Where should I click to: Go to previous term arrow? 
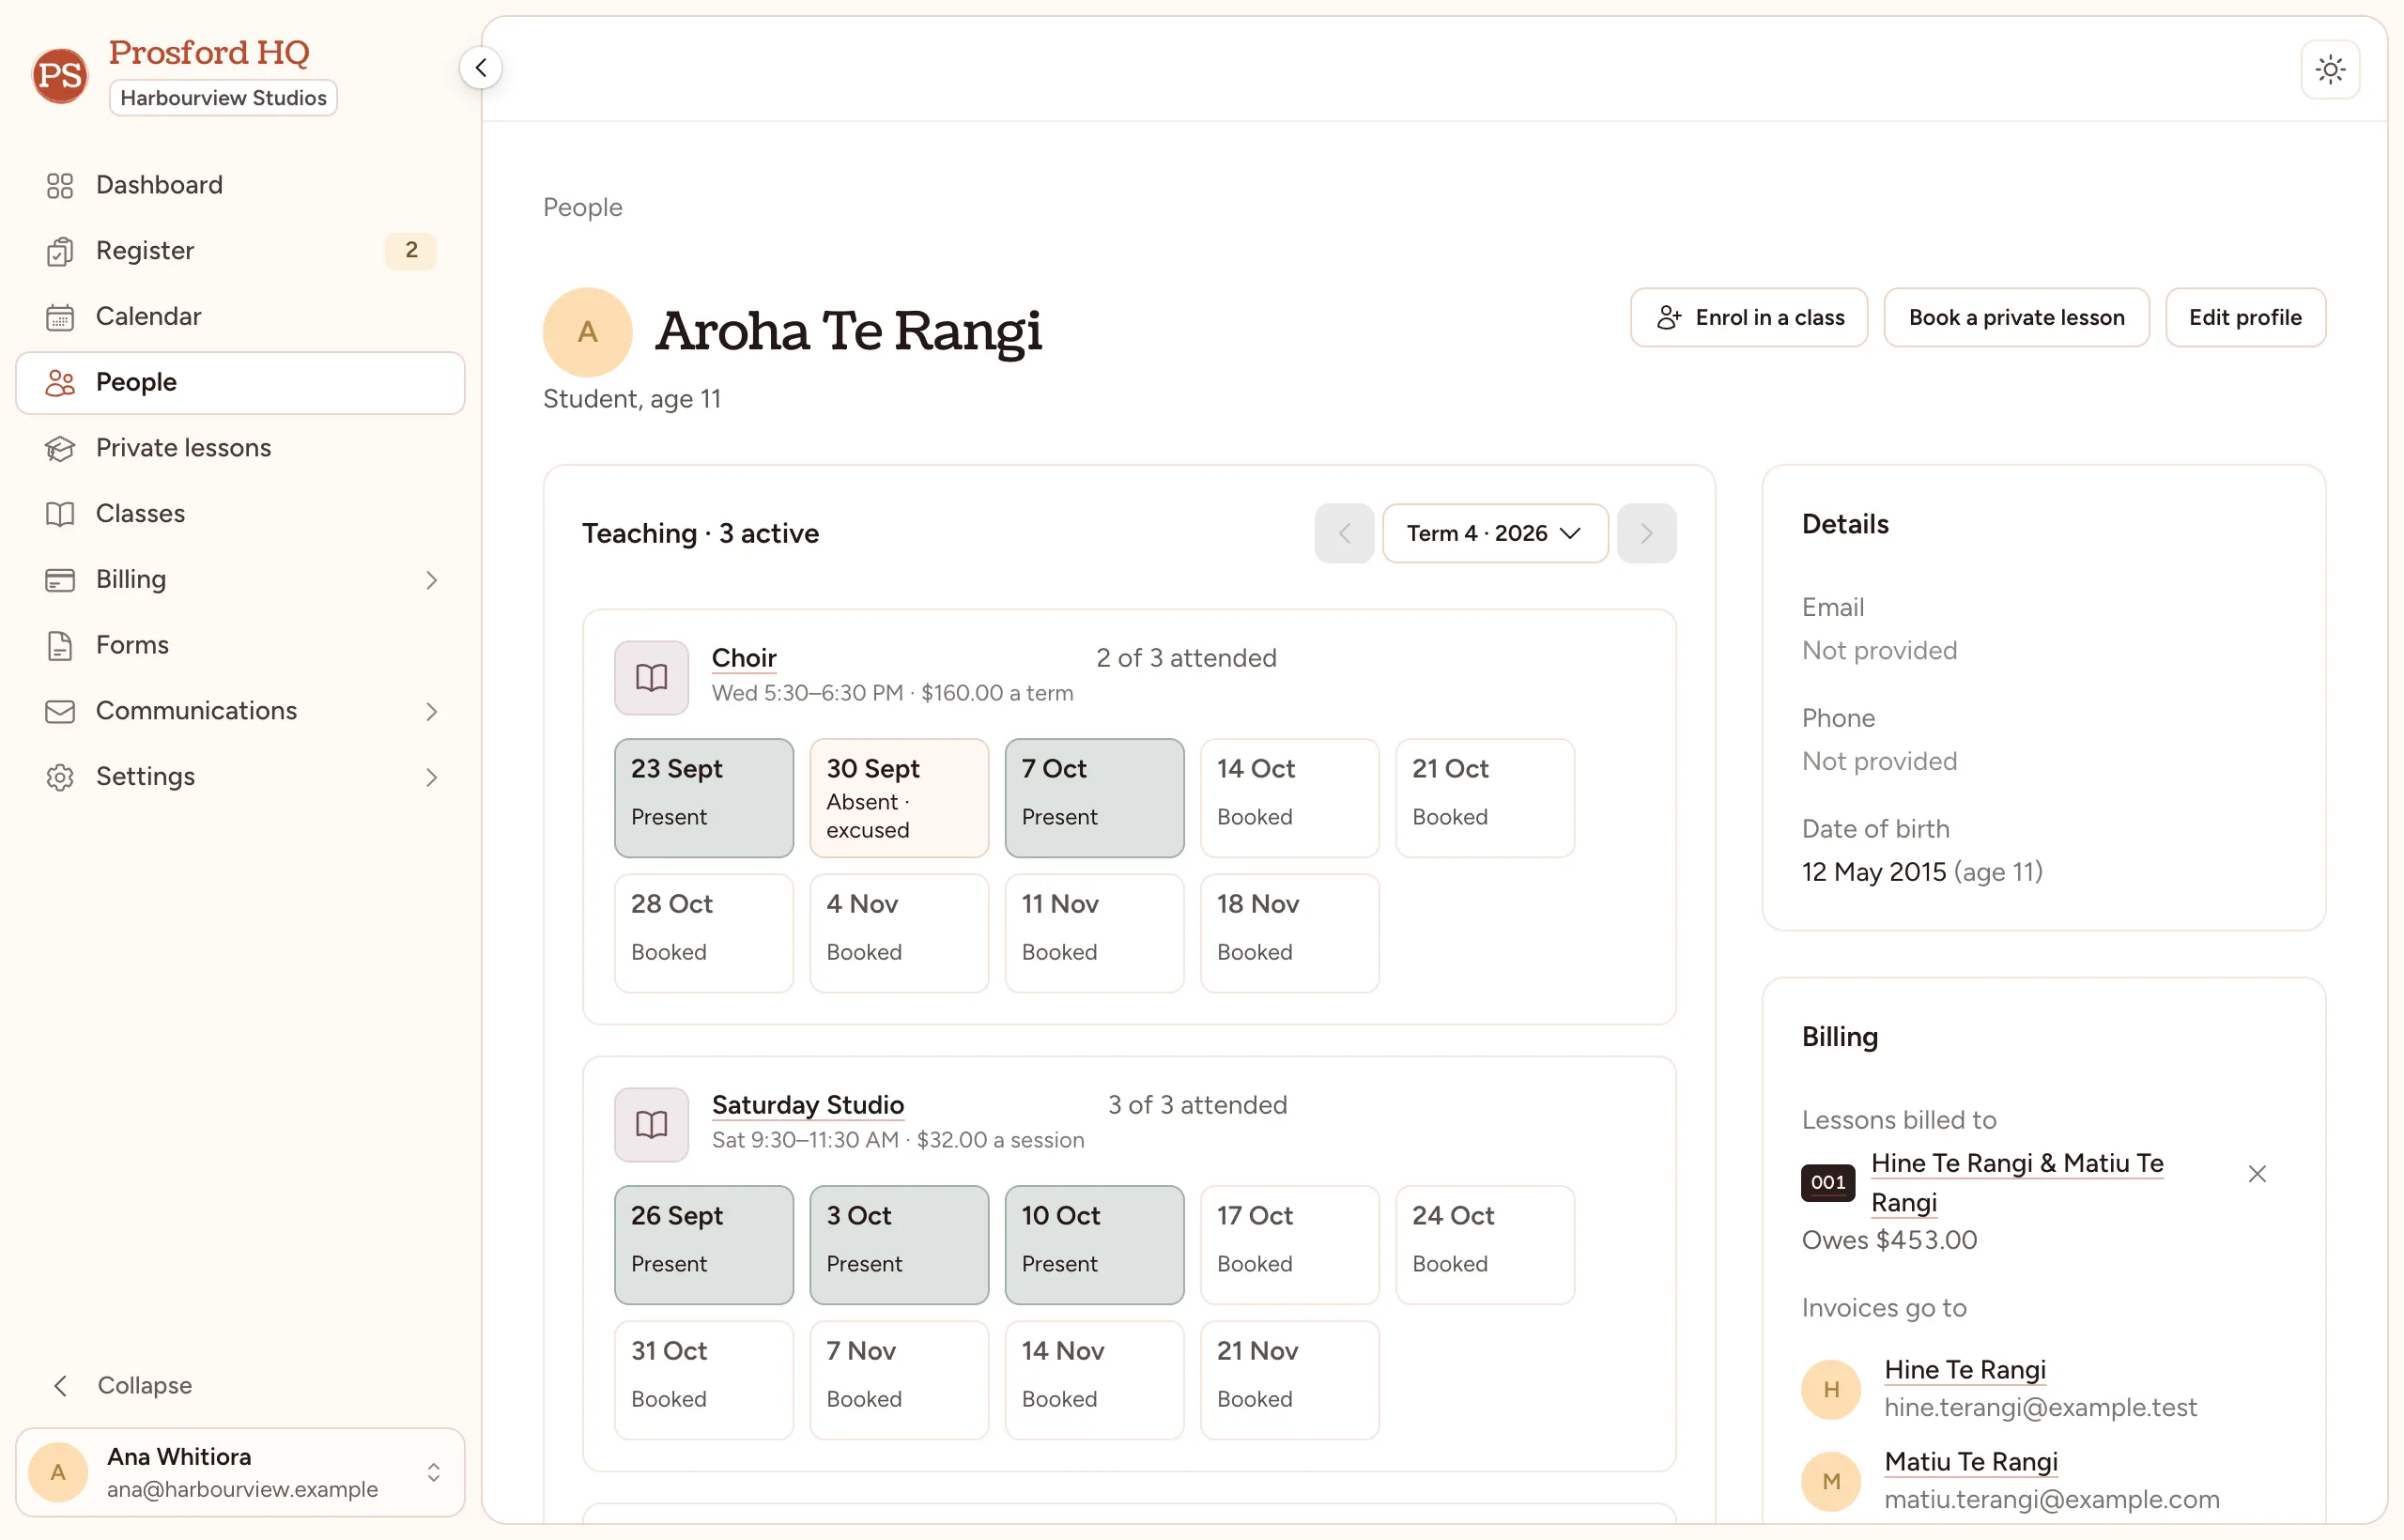[x=1344, y=533]
